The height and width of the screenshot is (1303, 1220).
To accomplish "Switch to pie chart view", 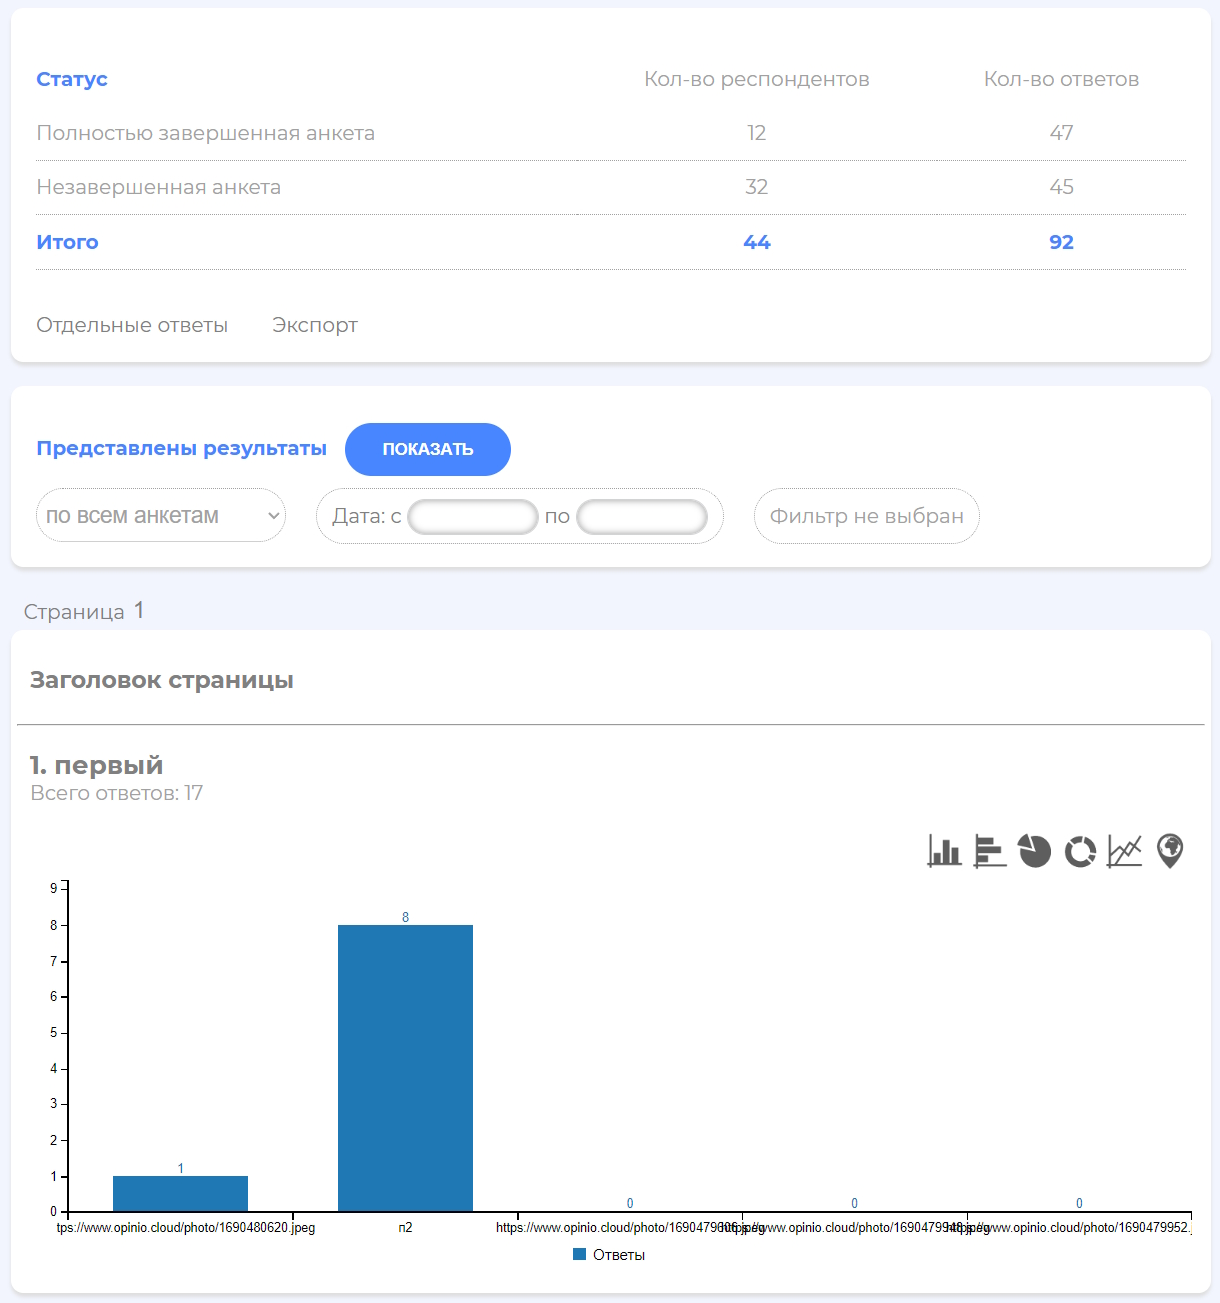I will (1035, 851).
